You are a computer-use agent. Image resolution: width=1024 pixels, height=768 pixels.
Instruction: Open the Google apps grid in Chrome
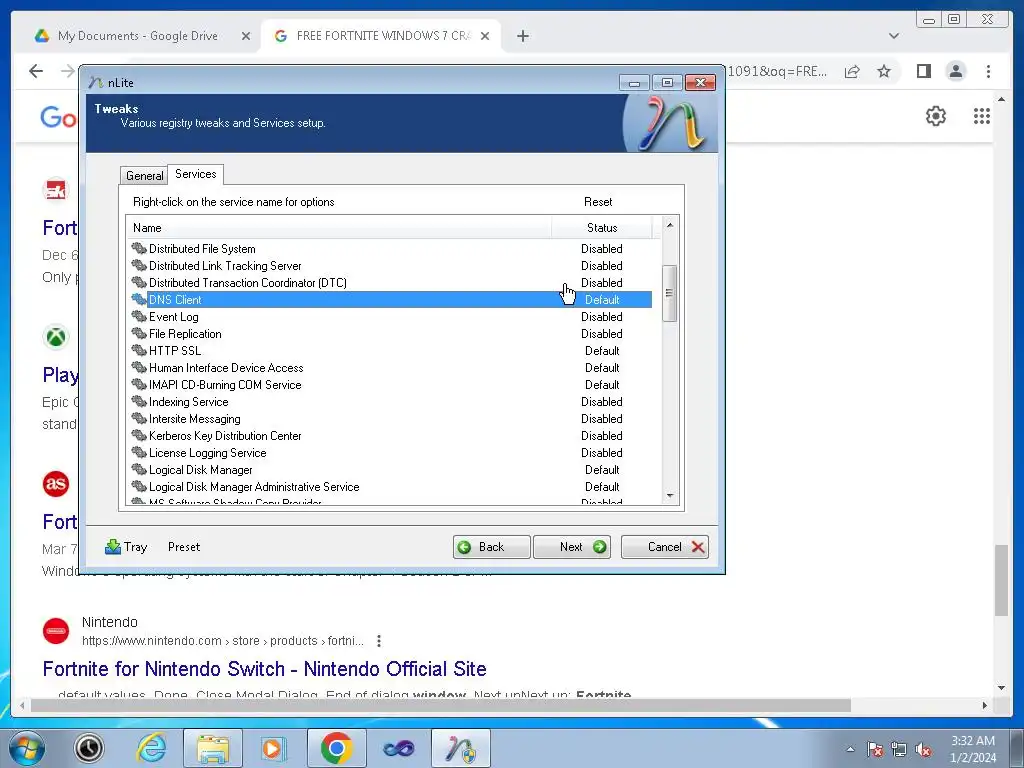coord(982,116)
